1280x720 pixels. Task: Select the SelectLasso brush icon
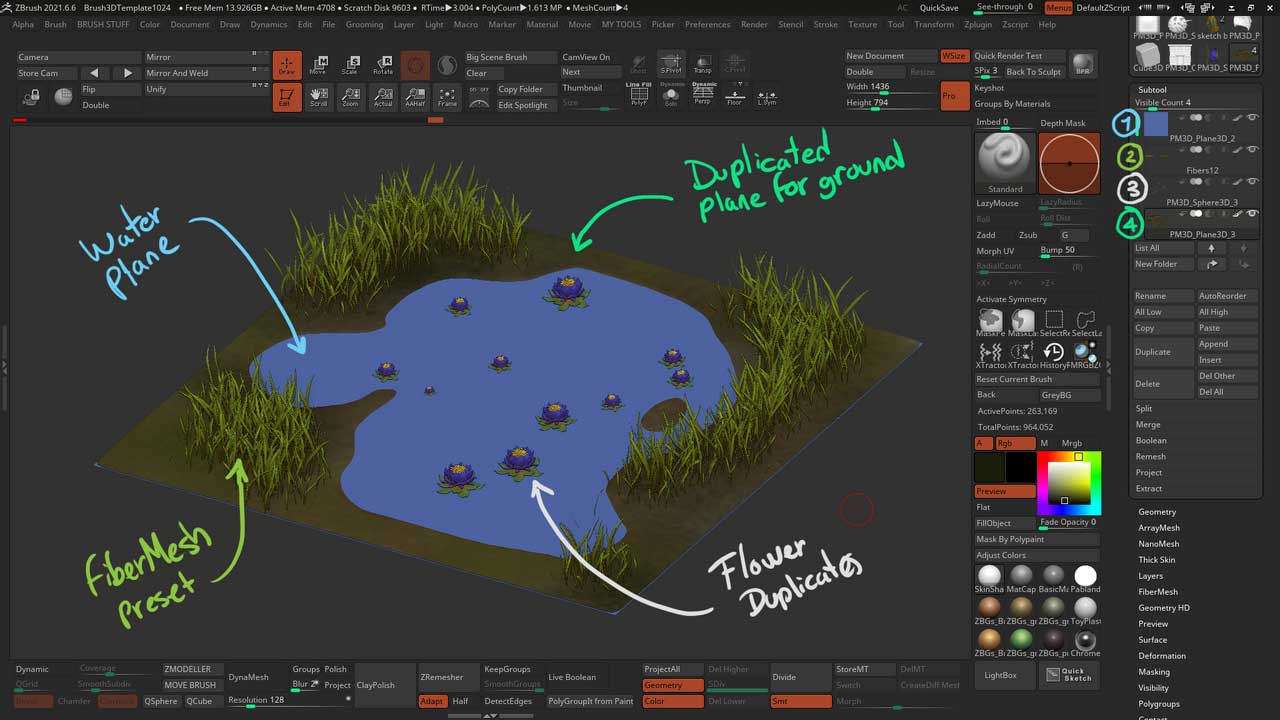(x=1085, y=321)
